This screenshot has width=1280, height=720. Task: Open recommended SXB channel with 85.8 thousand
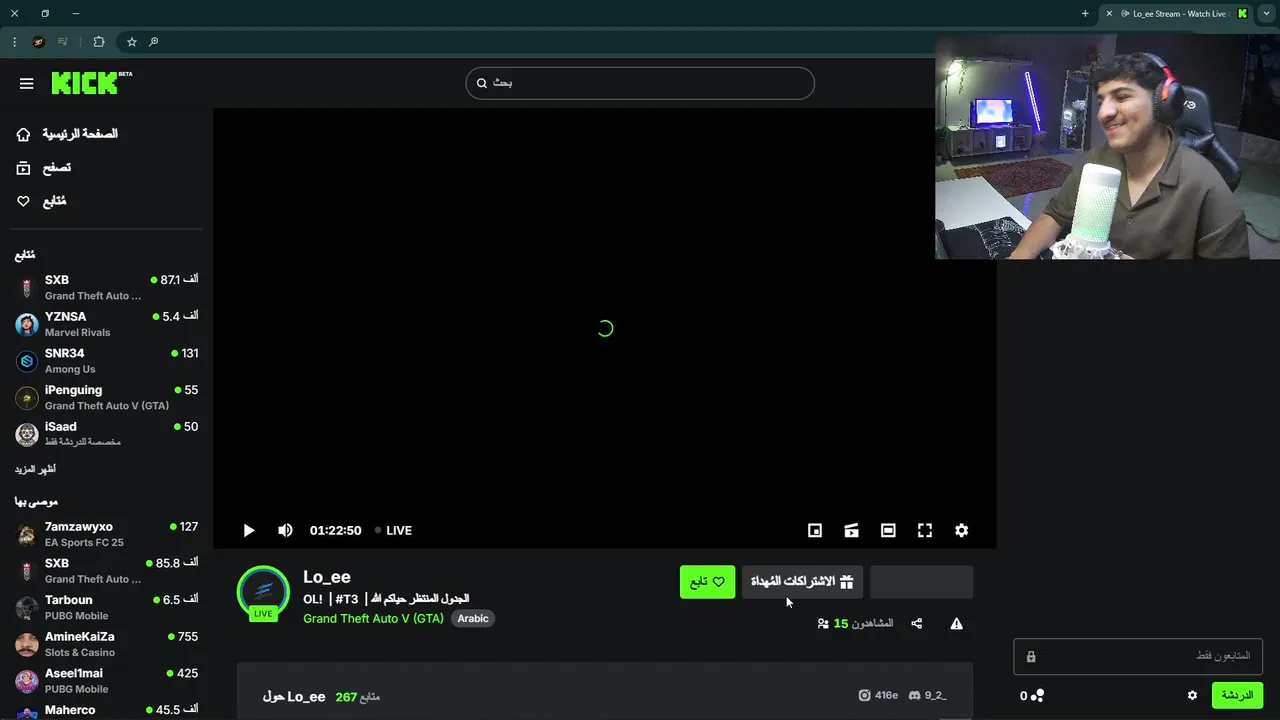107,571
